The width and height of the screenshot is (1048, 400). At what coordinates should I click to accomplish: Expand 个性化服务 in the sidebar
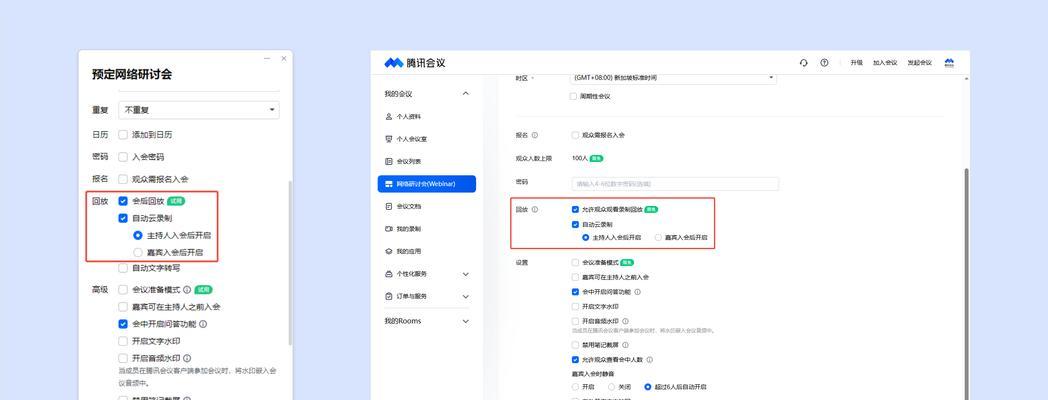[x=466, y=274]
